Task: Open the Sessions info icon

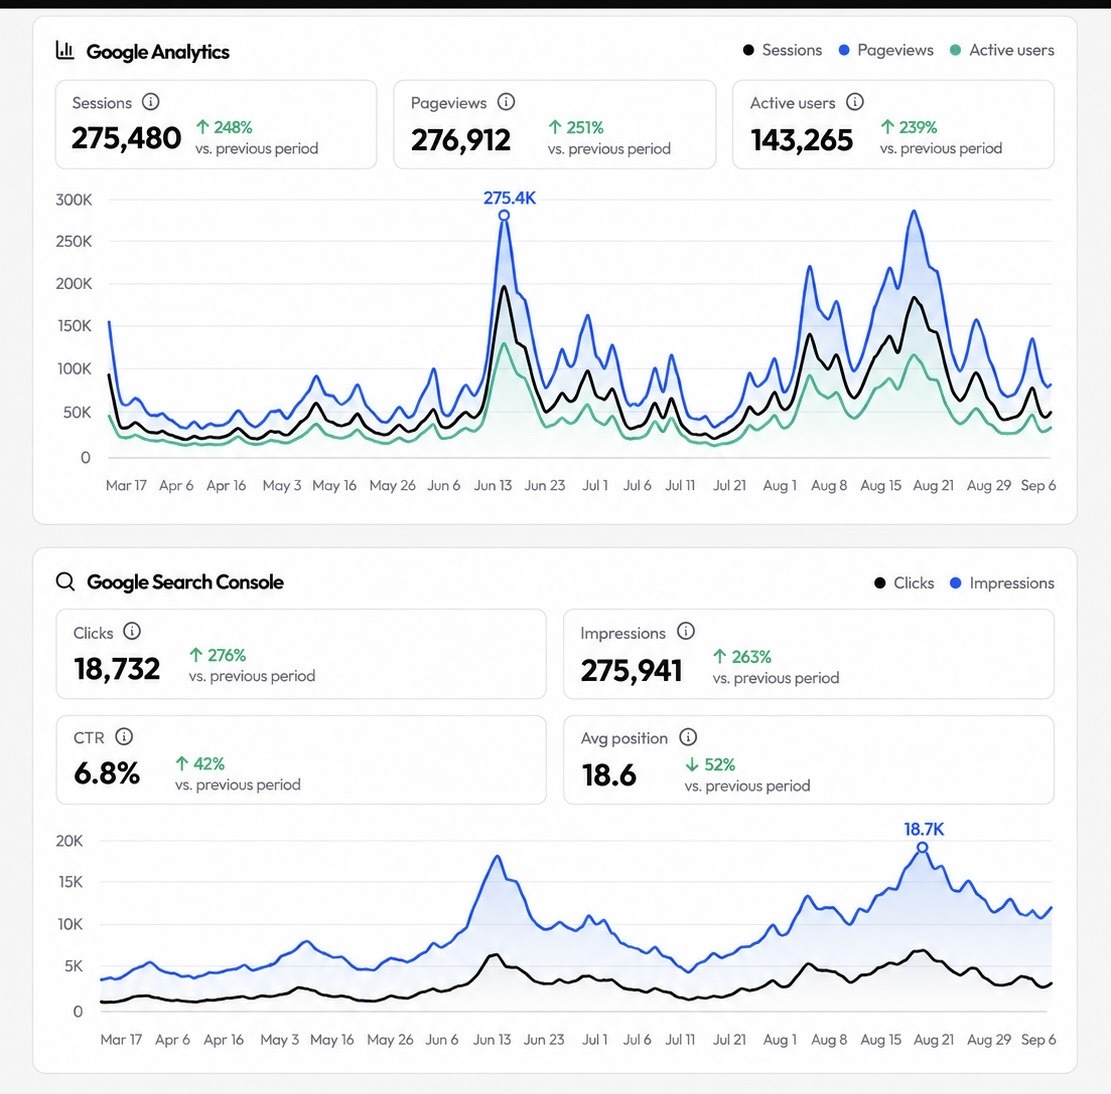Action: [x=150, y=101]
